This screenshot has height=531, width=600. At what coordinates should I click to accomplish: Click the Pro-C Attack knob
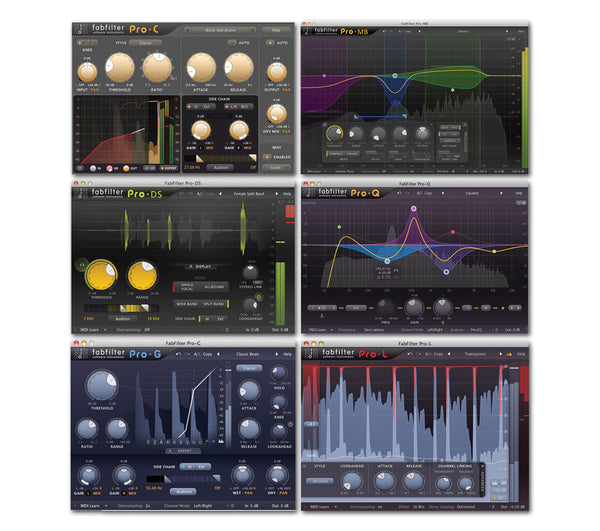[202, 67]
